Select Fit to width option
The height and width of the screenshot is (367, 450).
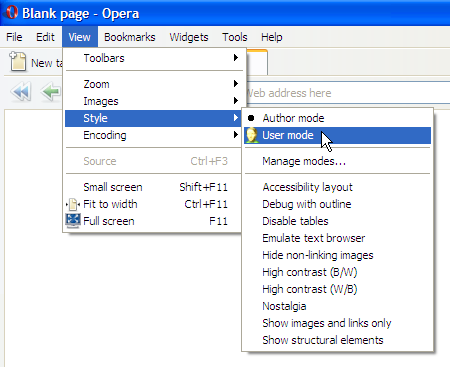click(153, 204)
